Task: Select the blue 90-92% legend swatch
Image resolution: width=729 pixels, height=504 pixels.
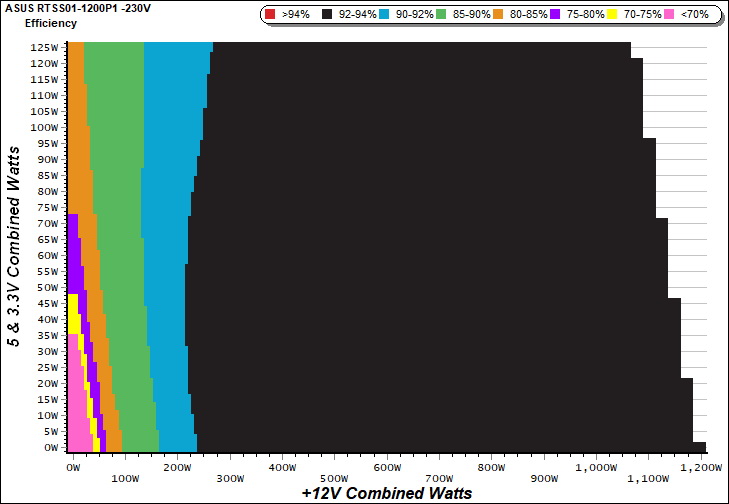Action: click(389, 15)
